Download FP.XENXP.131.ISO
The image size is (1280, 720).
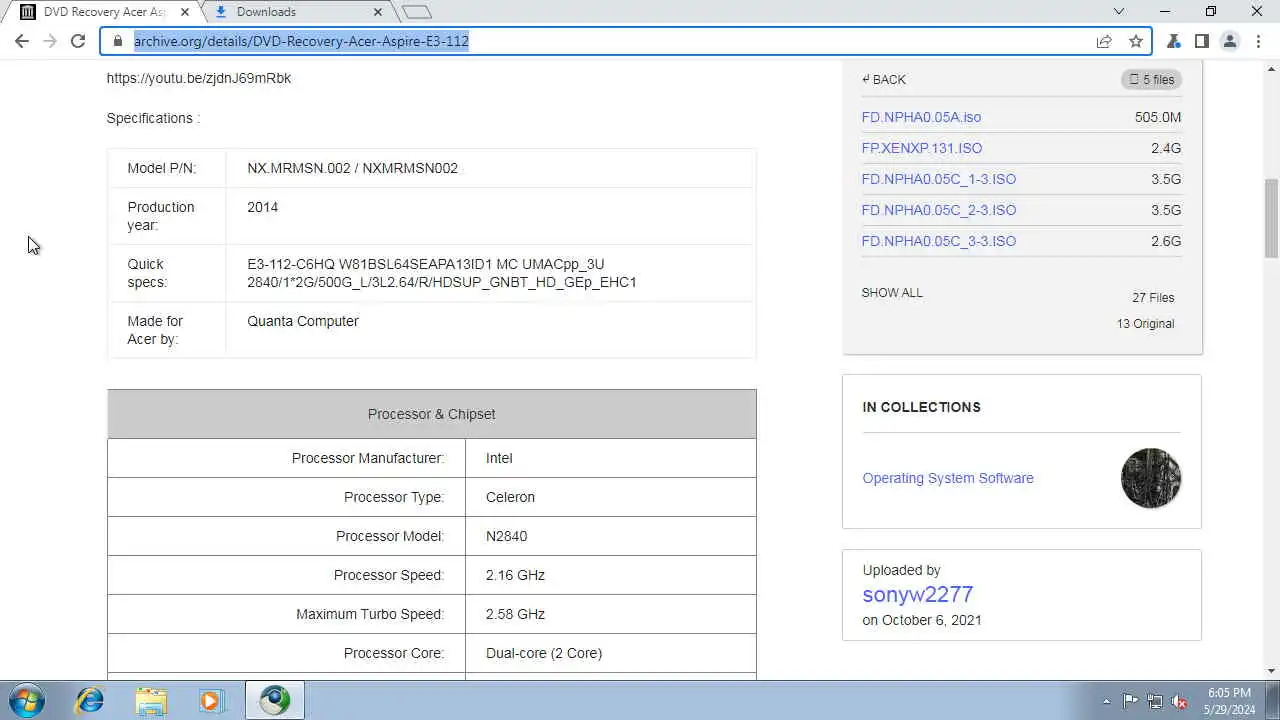[922, 148]
